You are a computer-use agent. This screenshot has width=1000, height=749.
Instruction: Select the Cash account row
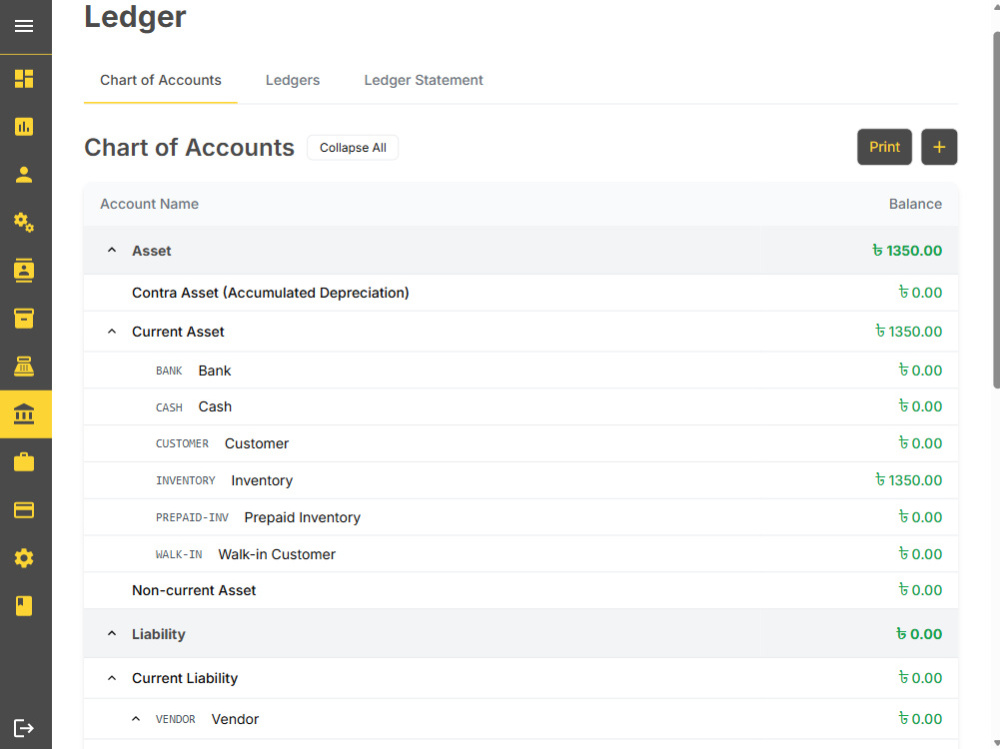(520, 407)
